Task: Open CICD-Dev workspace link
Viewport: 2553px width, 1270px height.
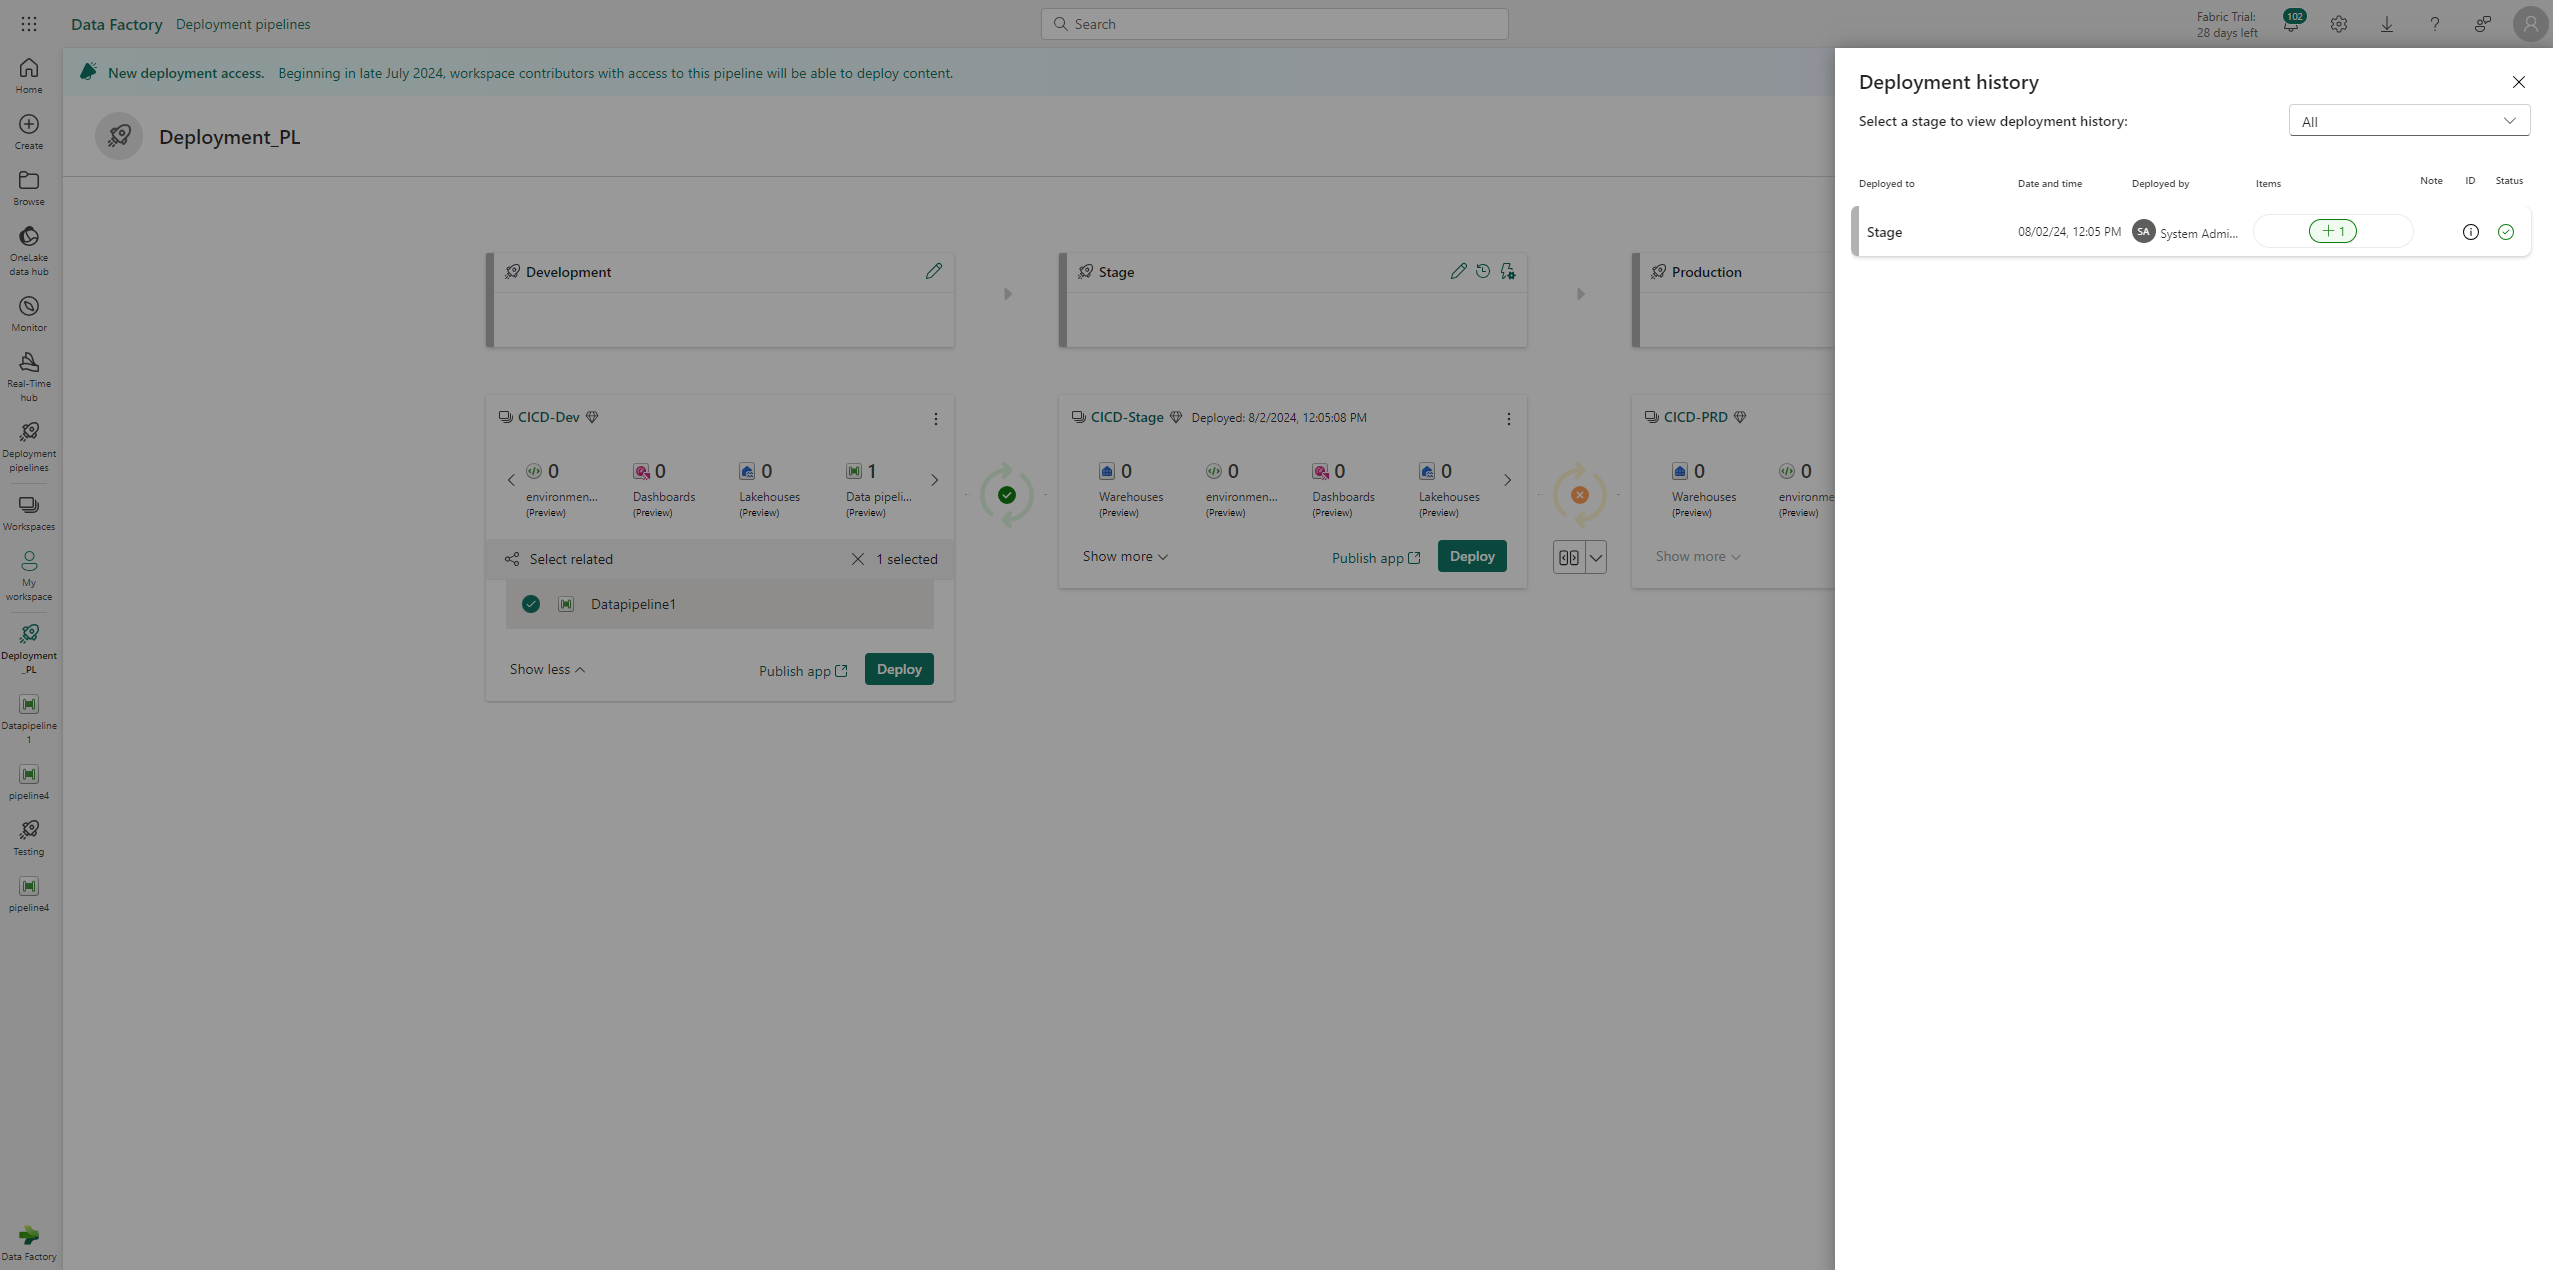Action: coord(549,417)
